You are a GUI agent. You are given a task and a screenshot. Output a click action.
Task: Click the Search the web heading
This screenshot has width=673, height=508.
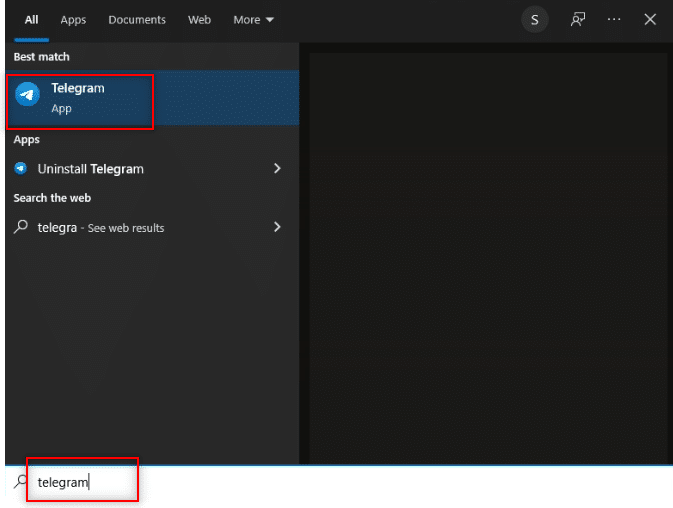coord(52,198)
